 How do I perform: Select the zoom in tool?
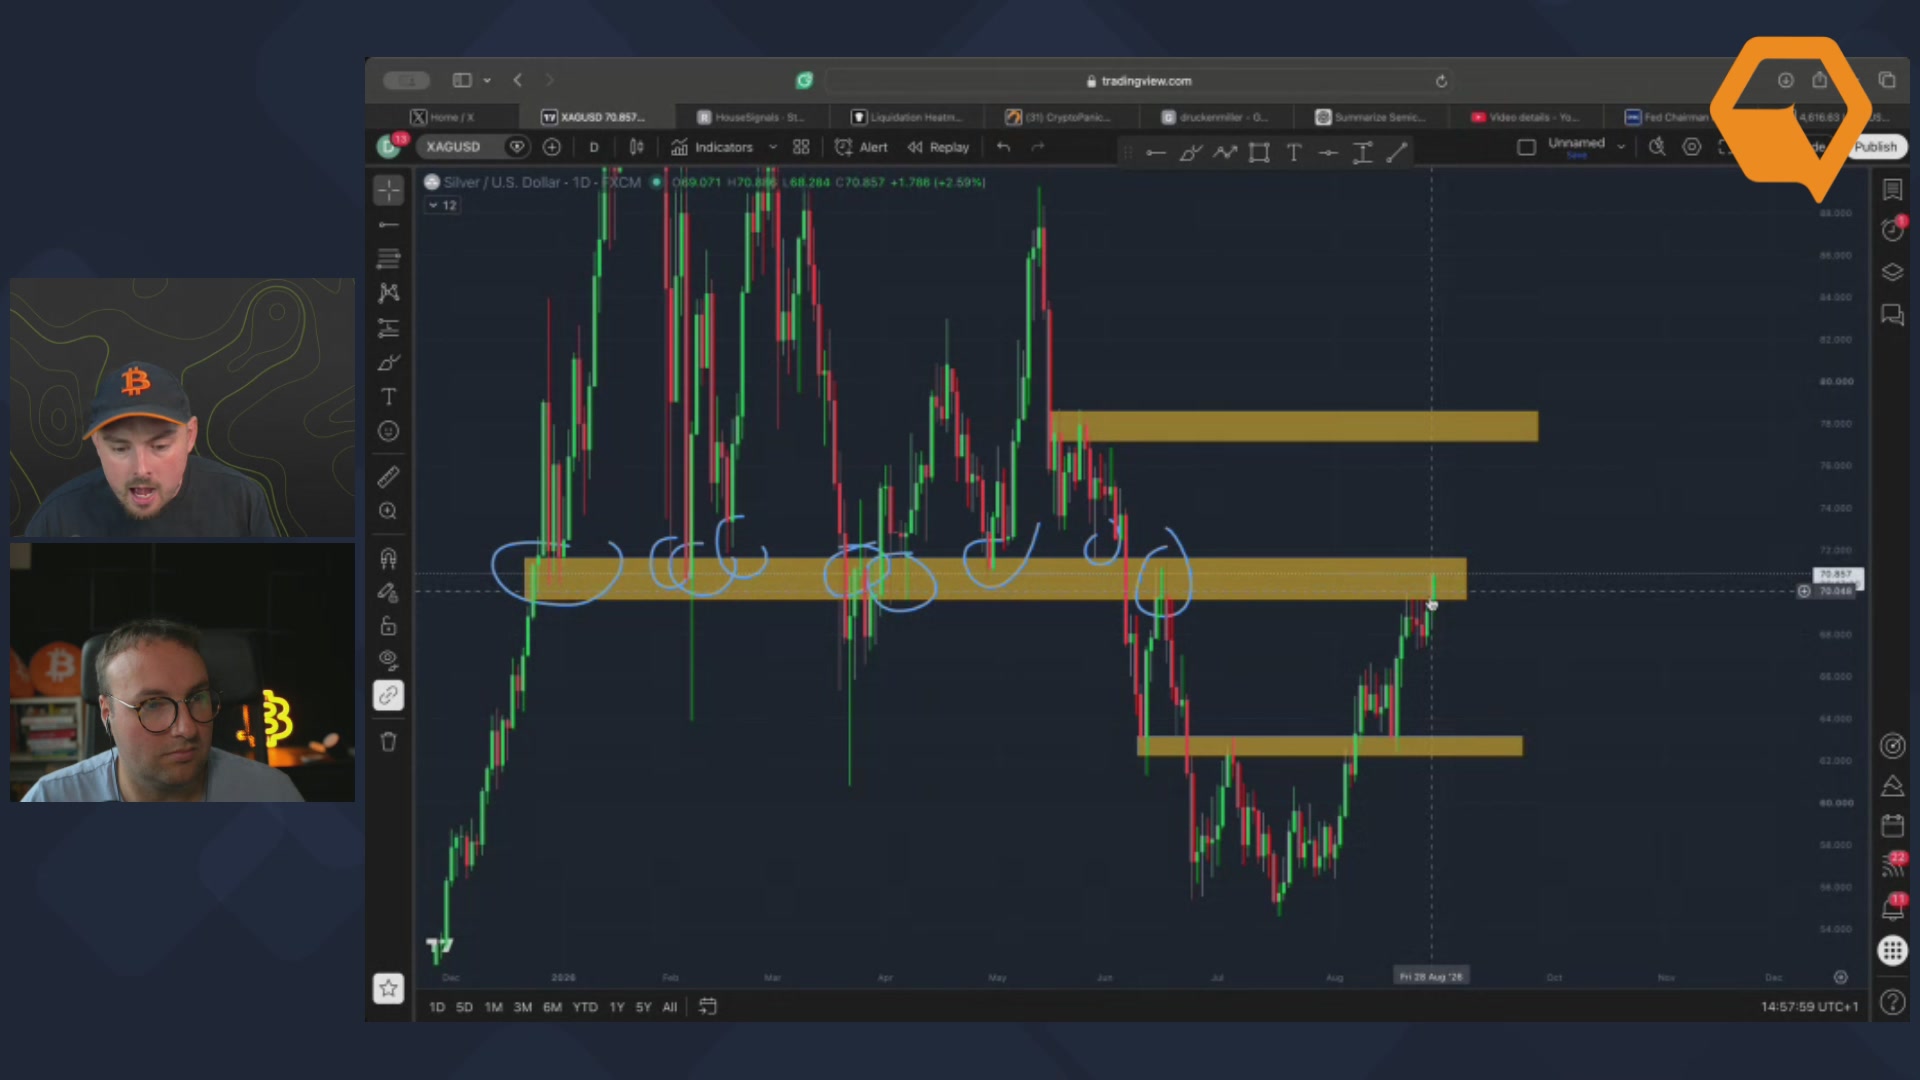pyautogui.click(x=389, y=511)
